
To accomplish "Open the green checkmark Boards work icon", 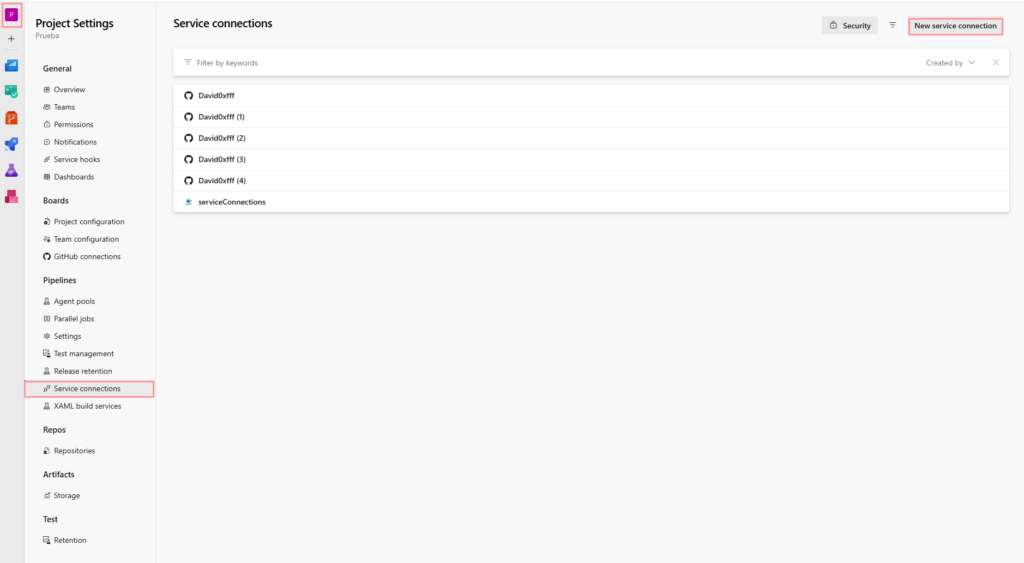I will 11,91.
